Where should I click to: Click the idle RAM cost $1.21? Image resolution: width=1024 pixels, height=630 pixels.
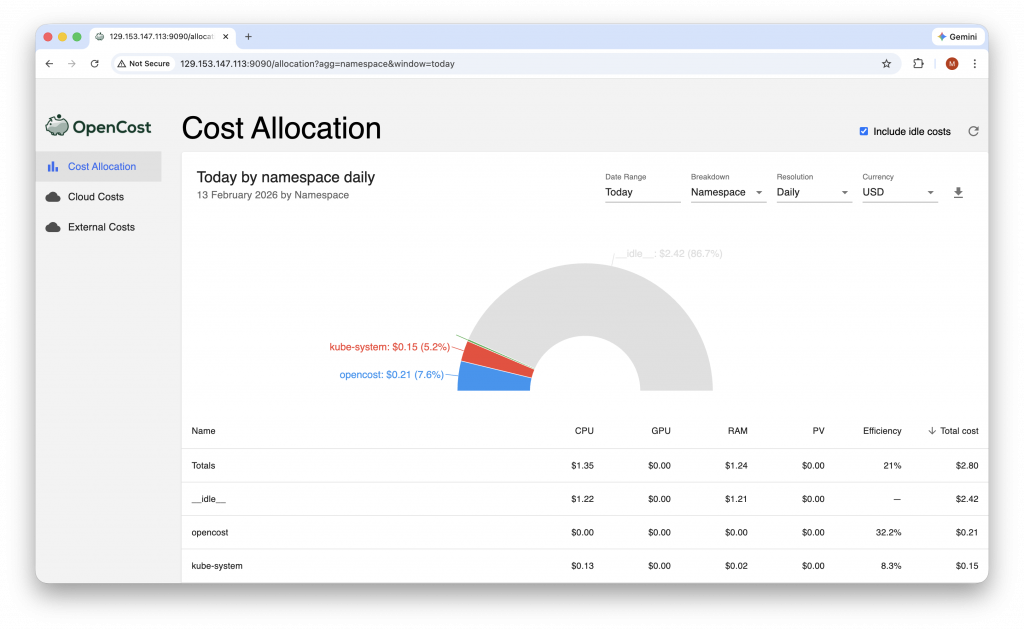coord(736,499)
